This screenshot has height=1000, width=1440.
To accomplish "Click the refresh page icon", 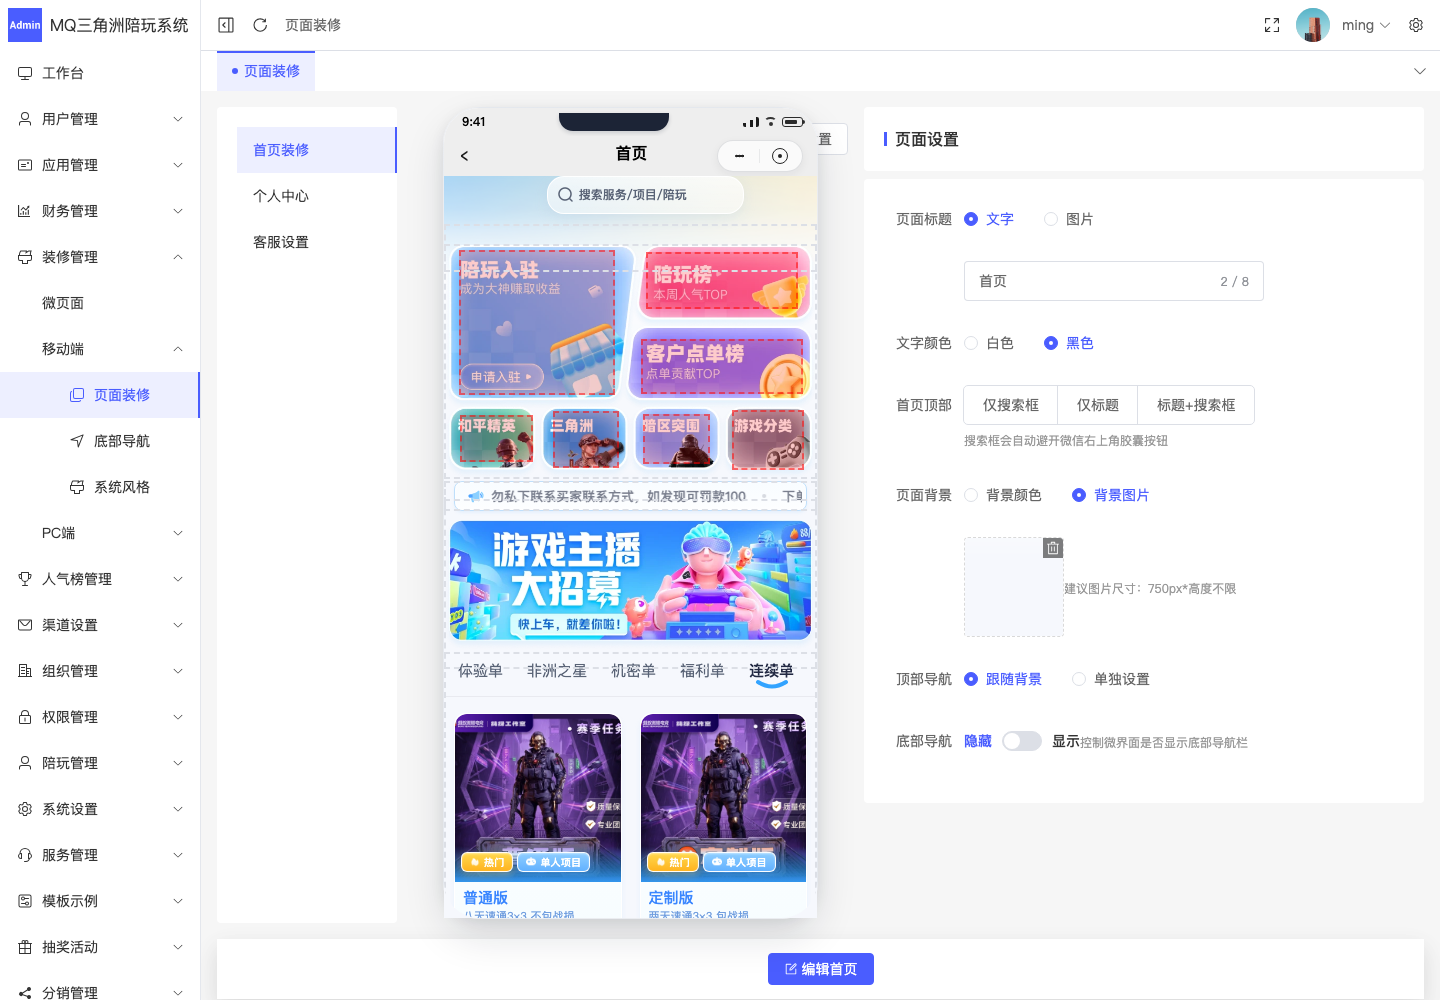I will 260,25.
